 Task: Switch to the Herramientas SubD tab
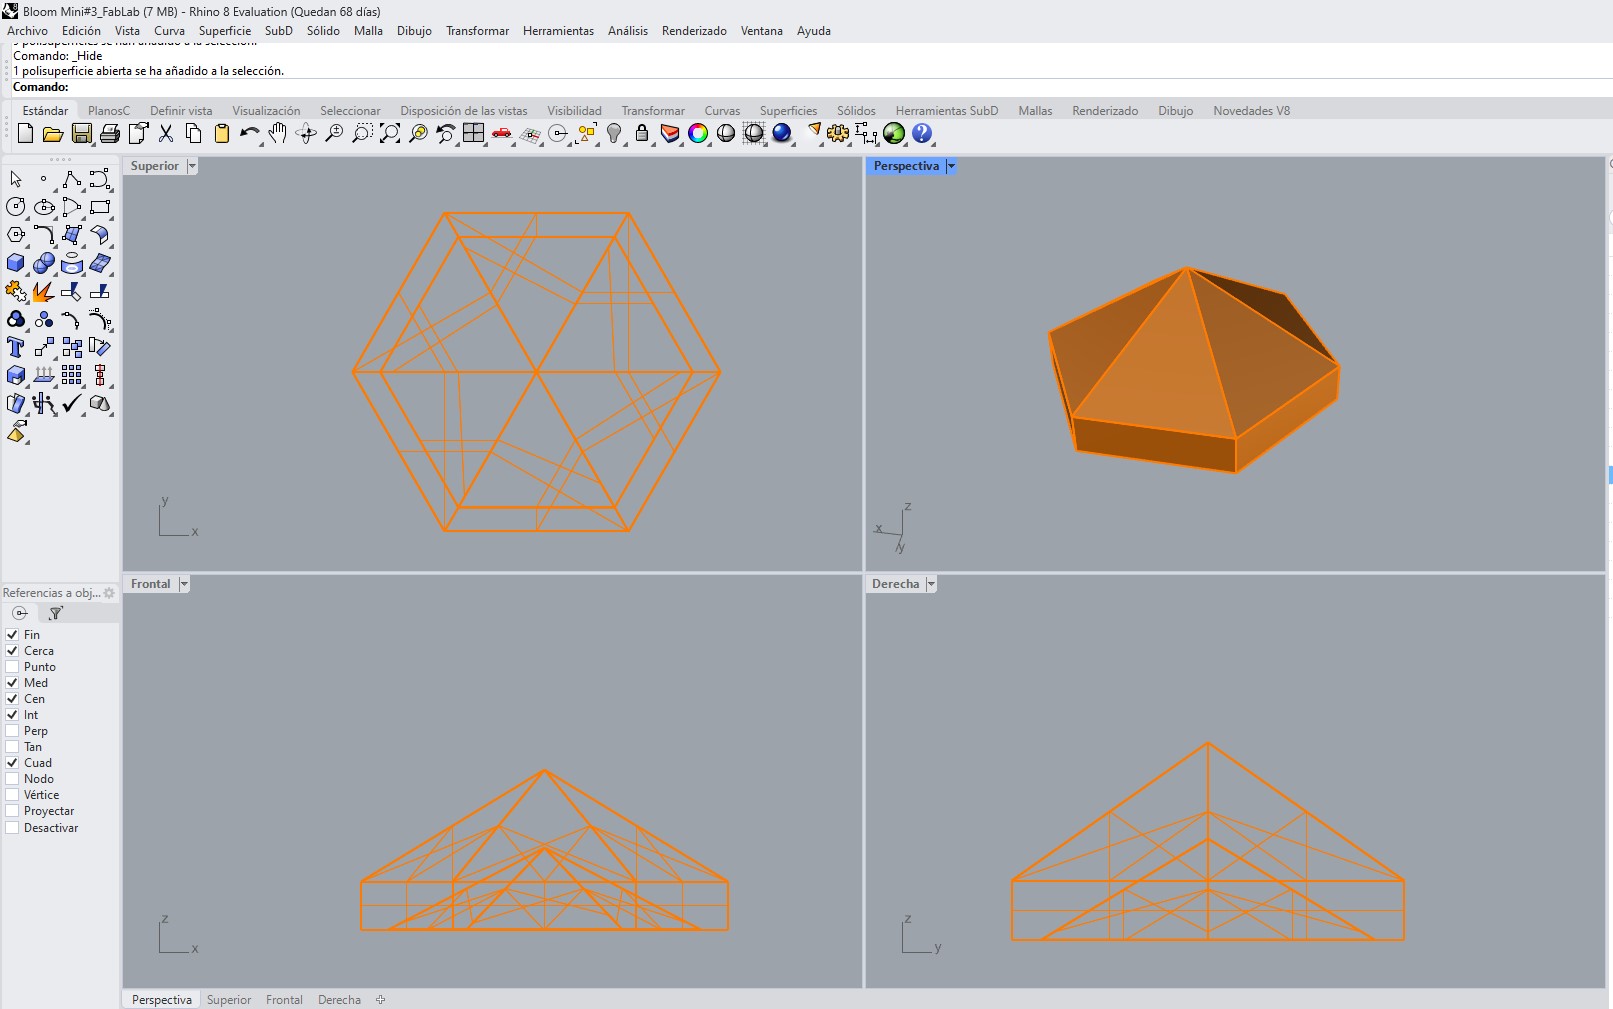pyautogui.click(x=946, y=110)
